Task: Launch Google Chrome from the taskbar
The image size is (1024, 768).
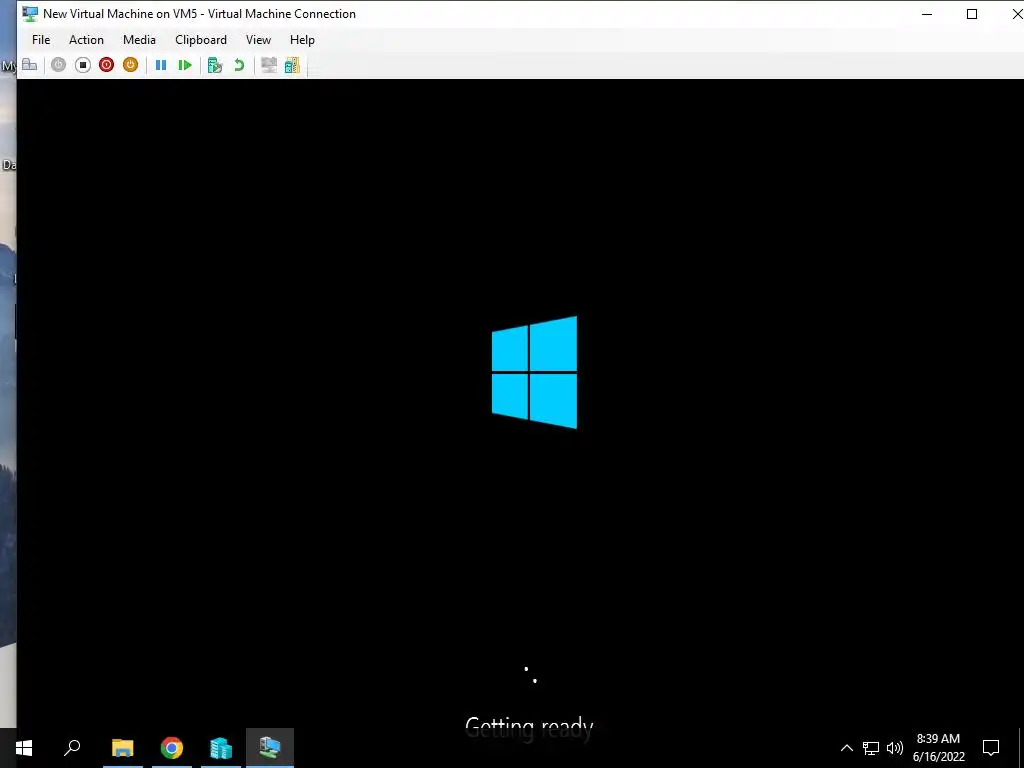Action: pos(172,748)
